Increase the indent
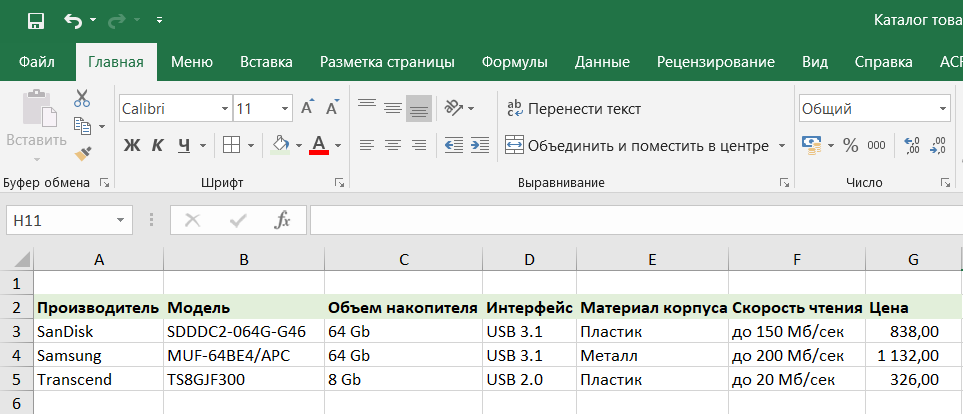Viewport: 963px width, 414px height. click(480, 146)
